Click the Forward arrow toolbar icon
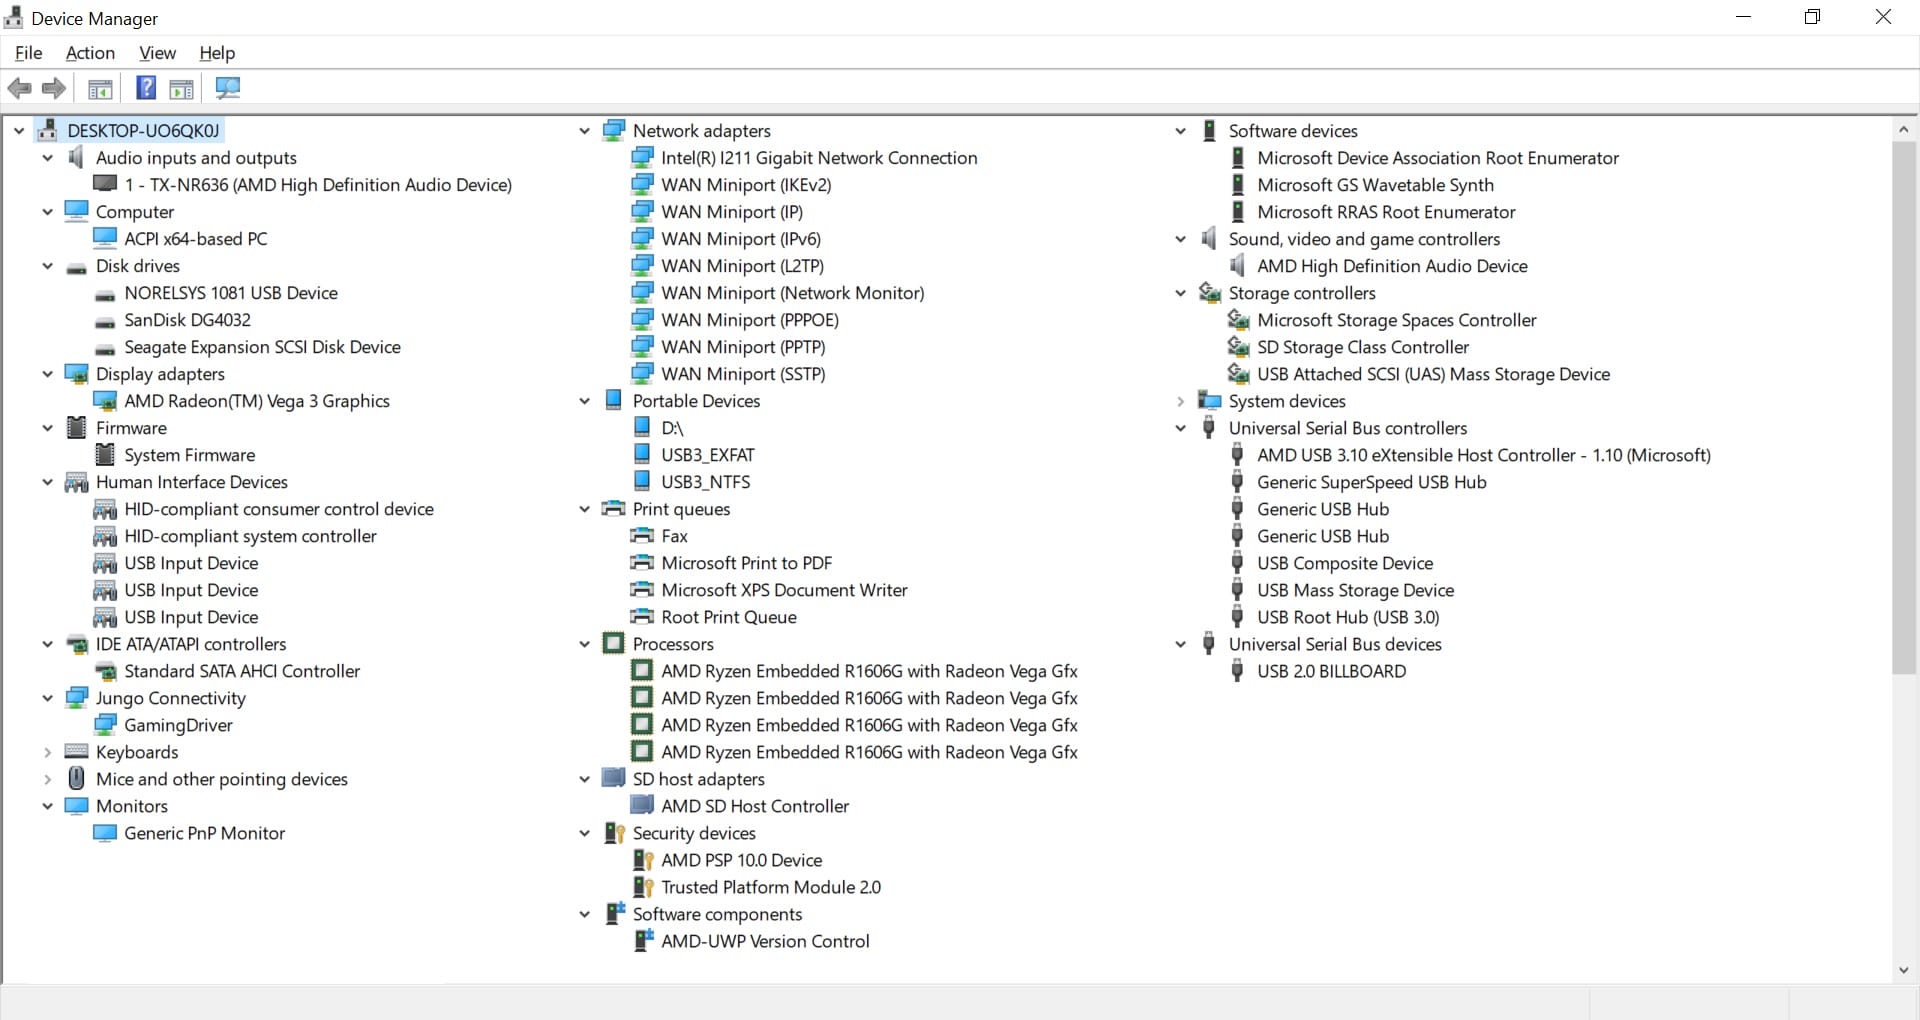The height and width of the screenshot is (1020, 1920). [x=54, y=88]
